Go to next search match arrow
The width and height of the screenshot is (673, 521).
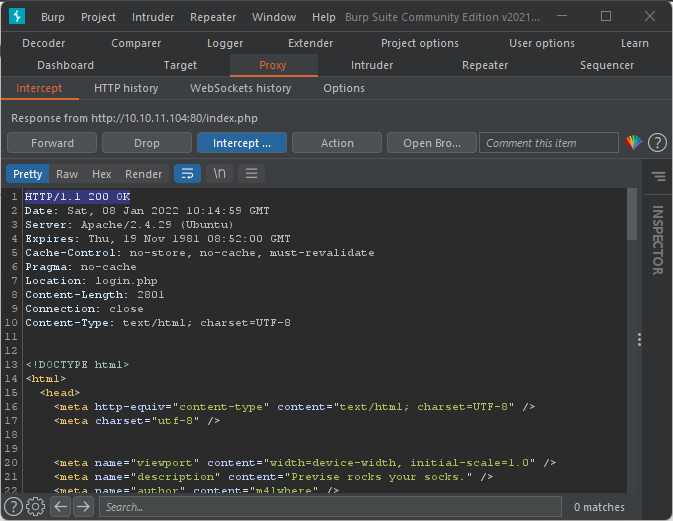click(x=83, y=507)
